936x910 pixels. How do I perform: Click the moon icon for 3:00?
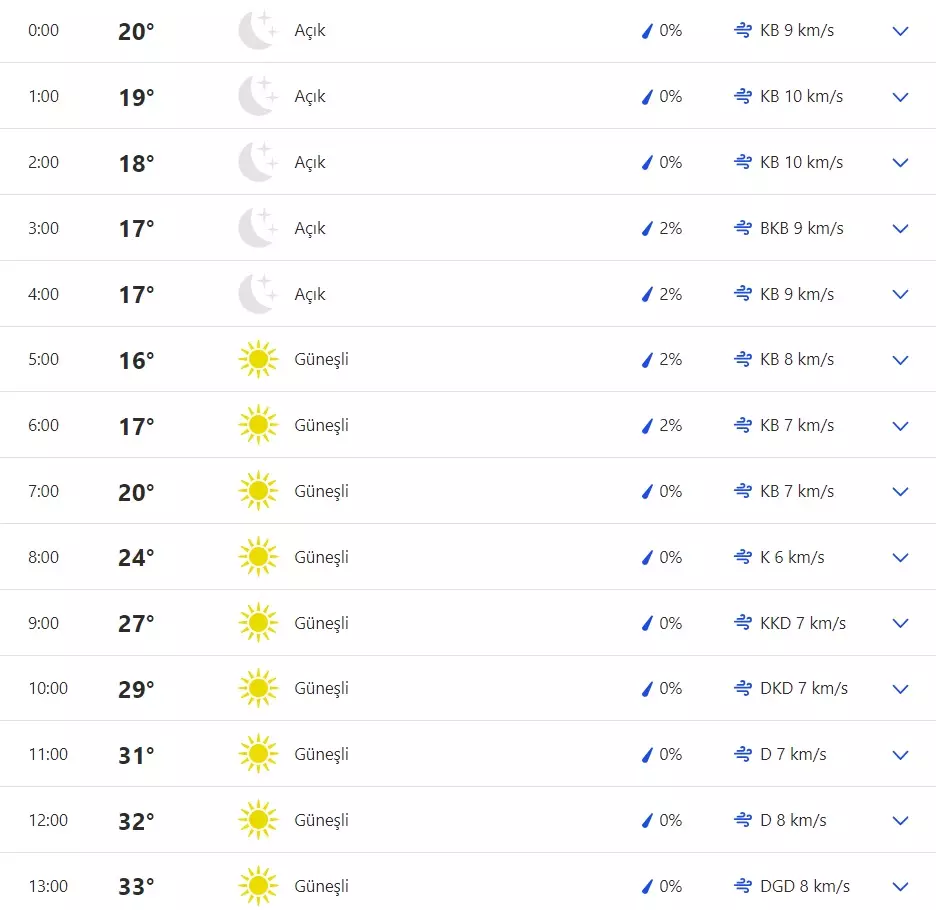click(257, 228)
